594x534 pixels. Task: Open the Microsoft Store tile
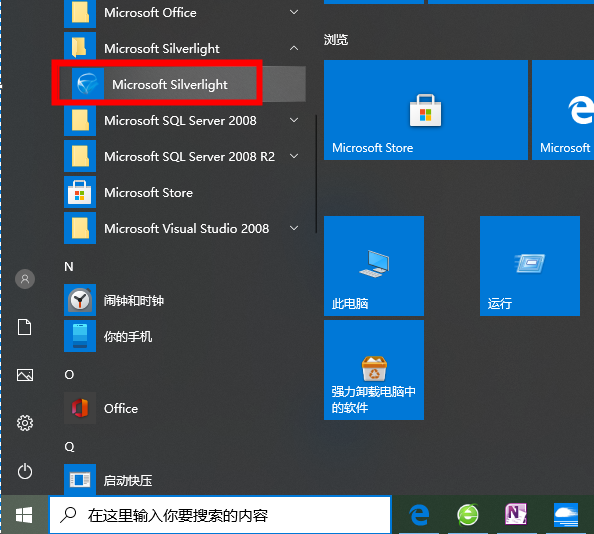(425, 110)
